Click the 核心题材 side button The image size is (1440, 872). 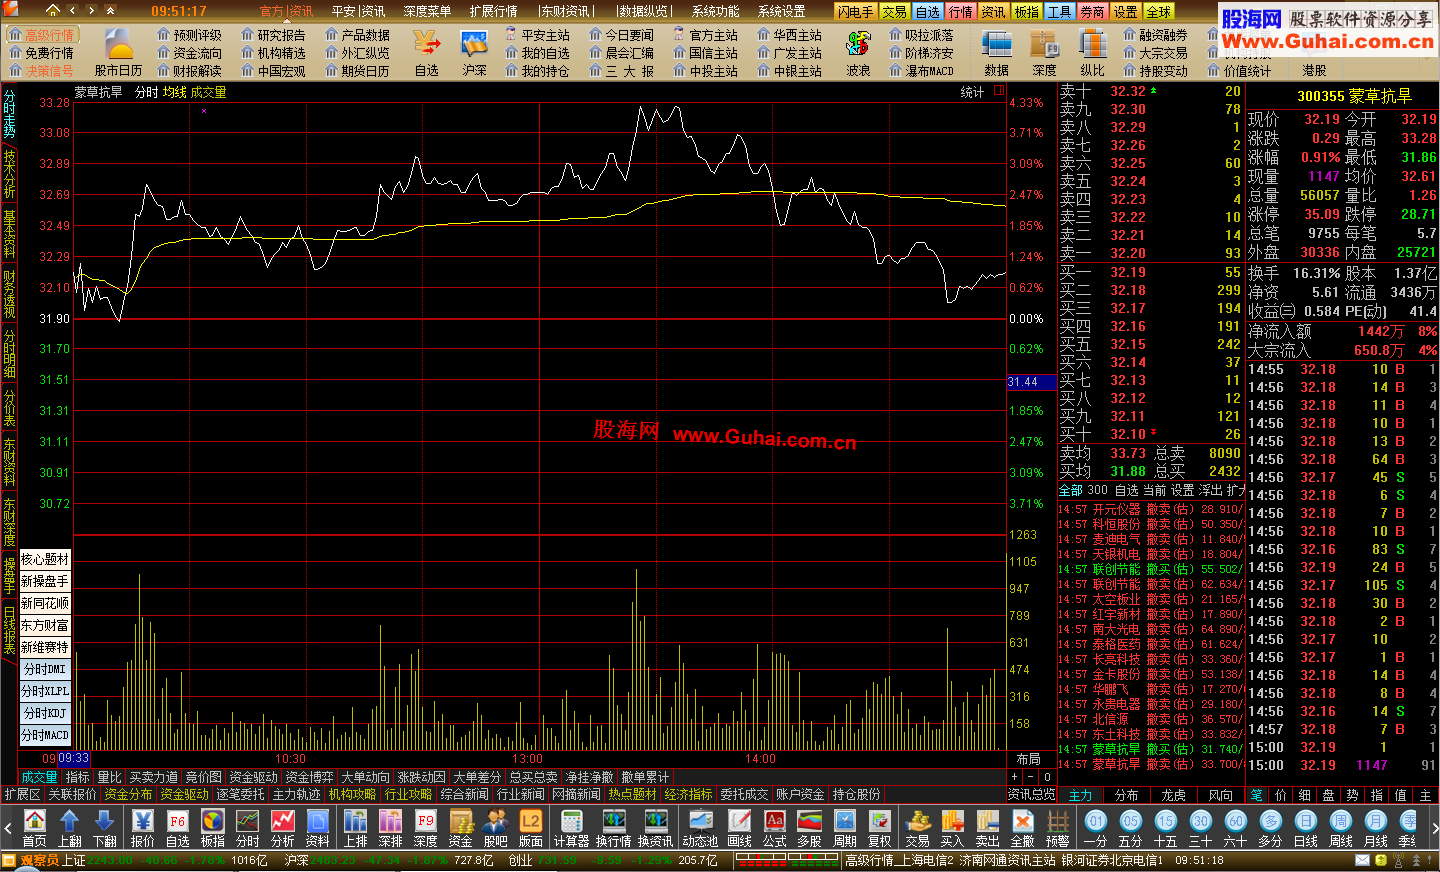tap(45, 559)
